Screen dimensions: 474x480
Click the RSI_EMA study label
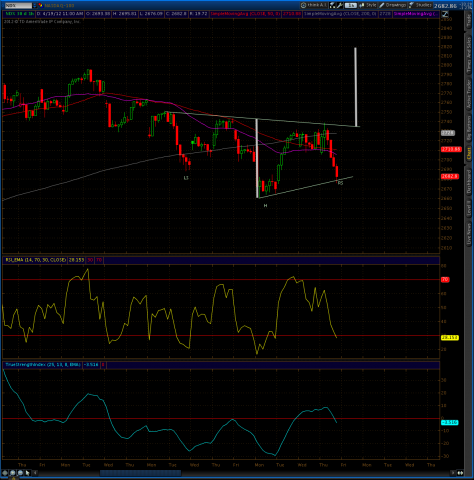[x=35, y=260]
